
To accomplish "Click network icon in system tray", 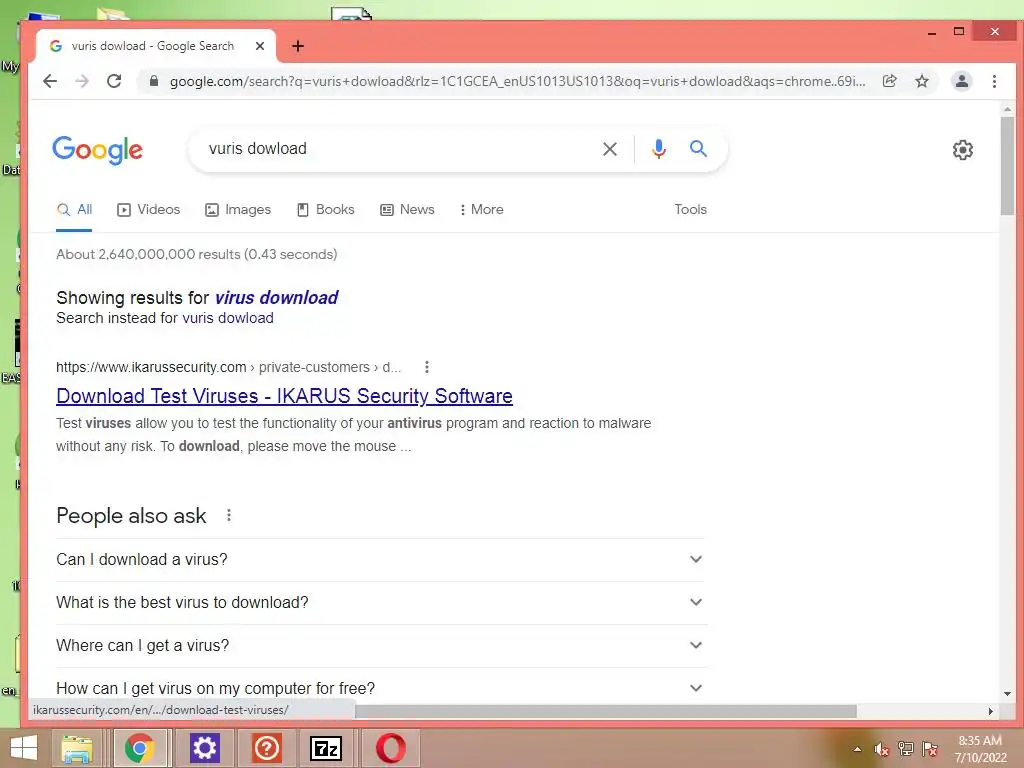I will [x=906, y=749].
